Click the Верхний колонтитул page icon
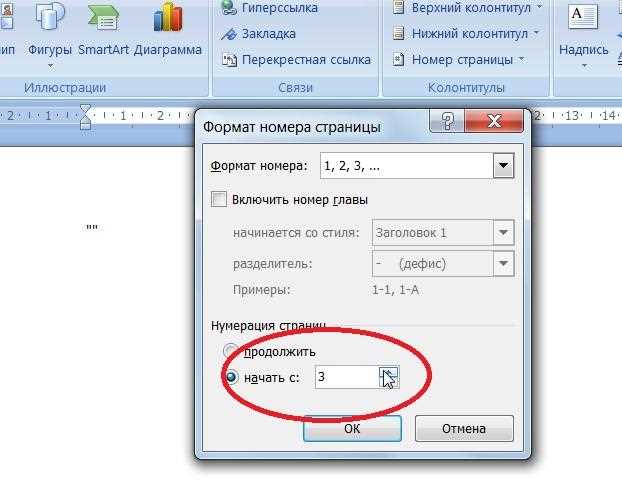The height and width of the screenshot is (500, 622). coord(398,8)
